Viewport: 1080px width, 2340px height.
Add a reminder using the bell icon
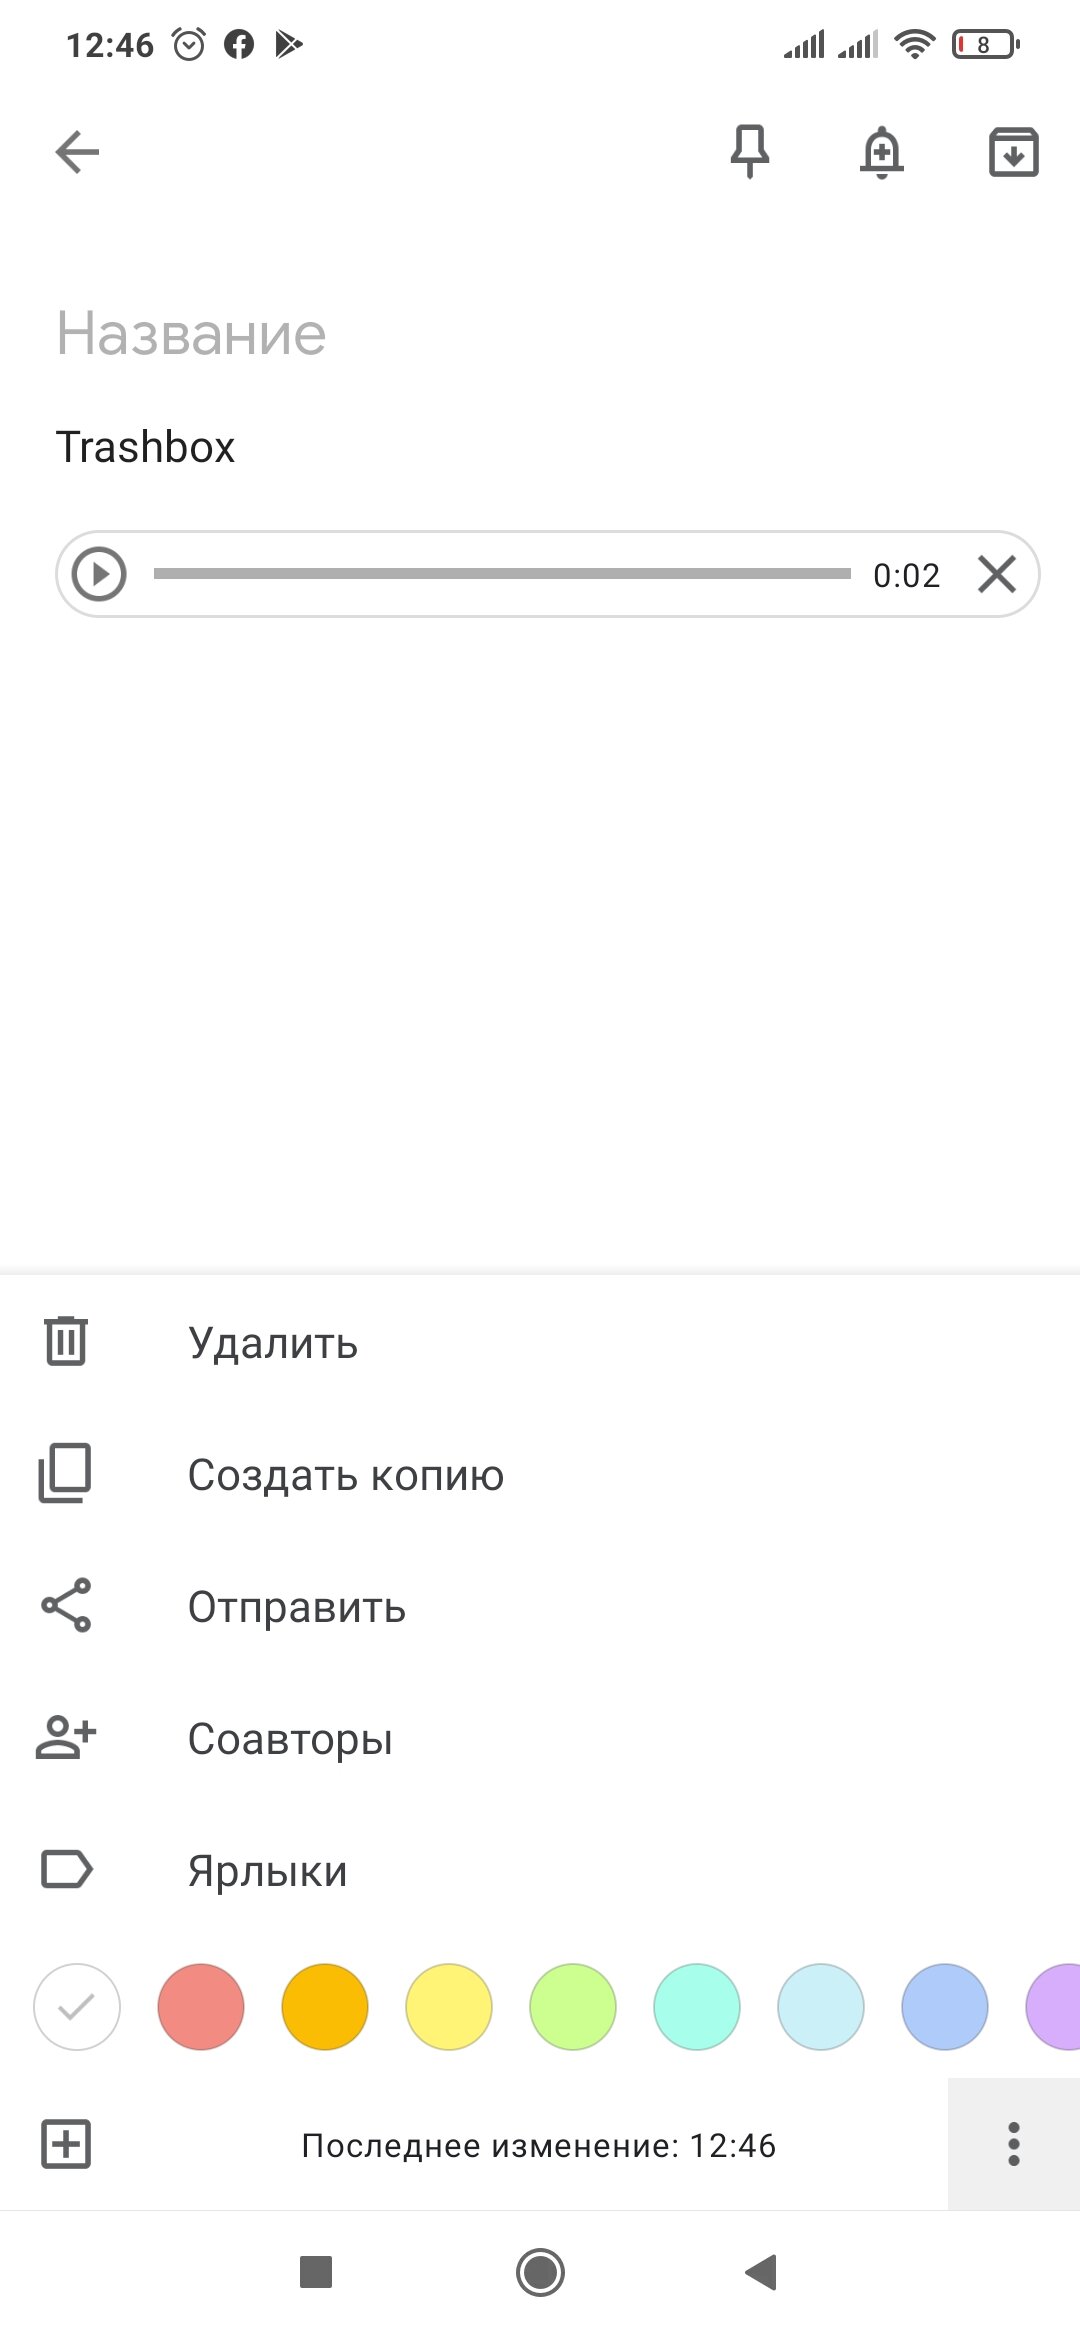pos(881,152)
